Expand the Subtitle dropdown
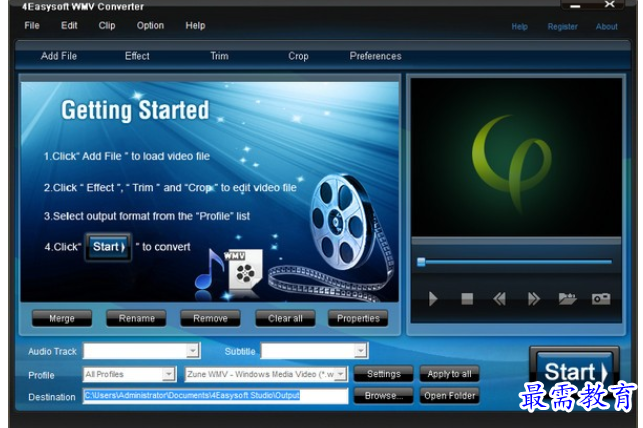643x428 pixels. [360, 351]
